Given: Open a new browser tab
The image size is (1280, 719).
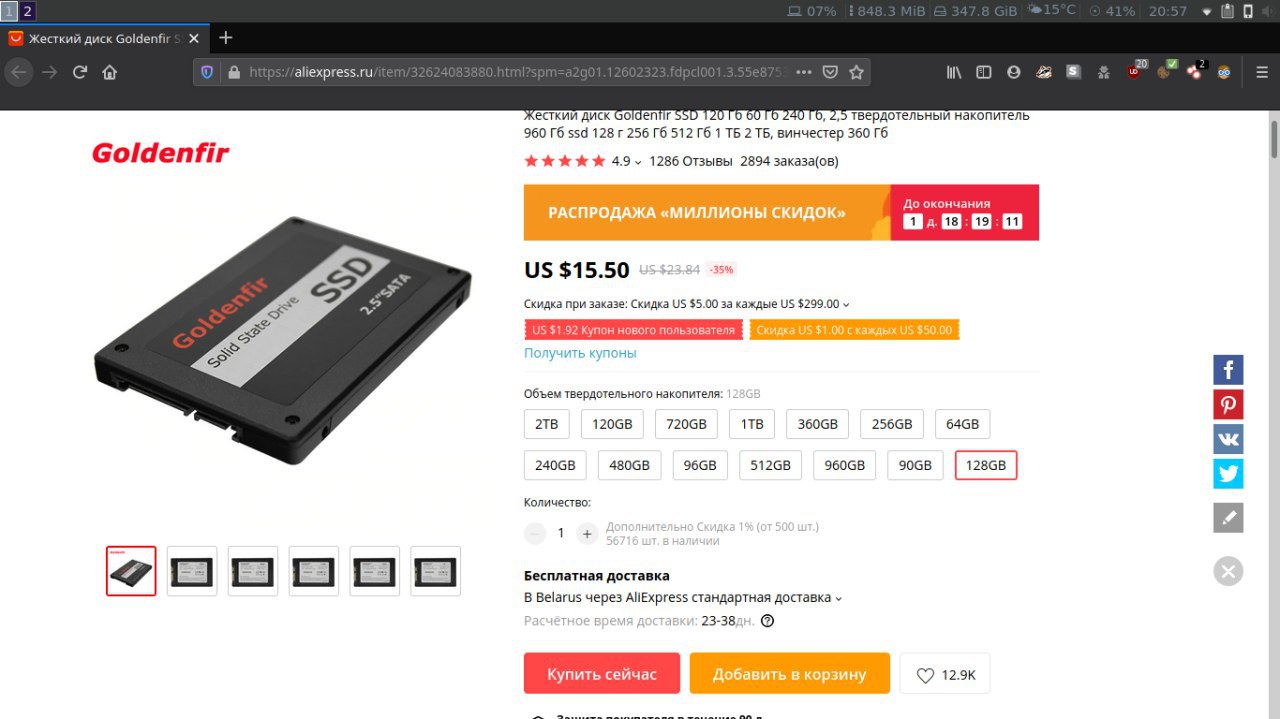Looking at the screenshot, I should pyautogui.click(x=226, y=38).
